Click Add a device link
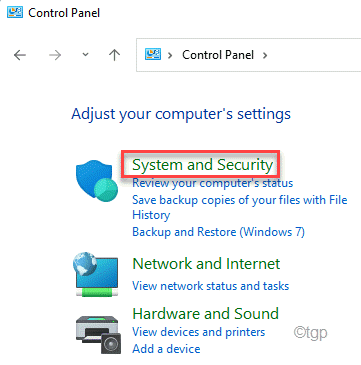This screenshot has width=361, height=365. 166,349
